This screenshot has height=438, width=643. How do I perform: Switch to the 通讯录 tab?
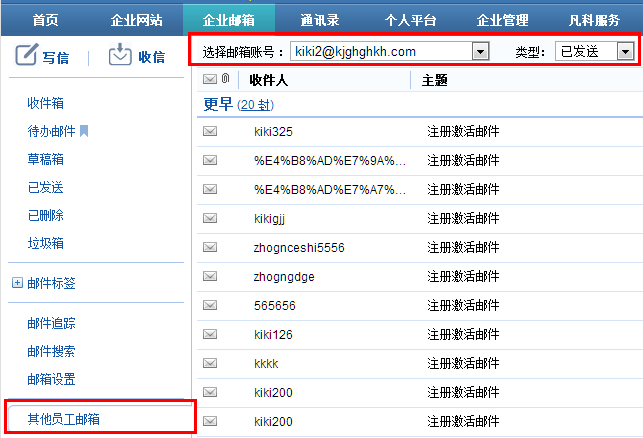point(320,19)
